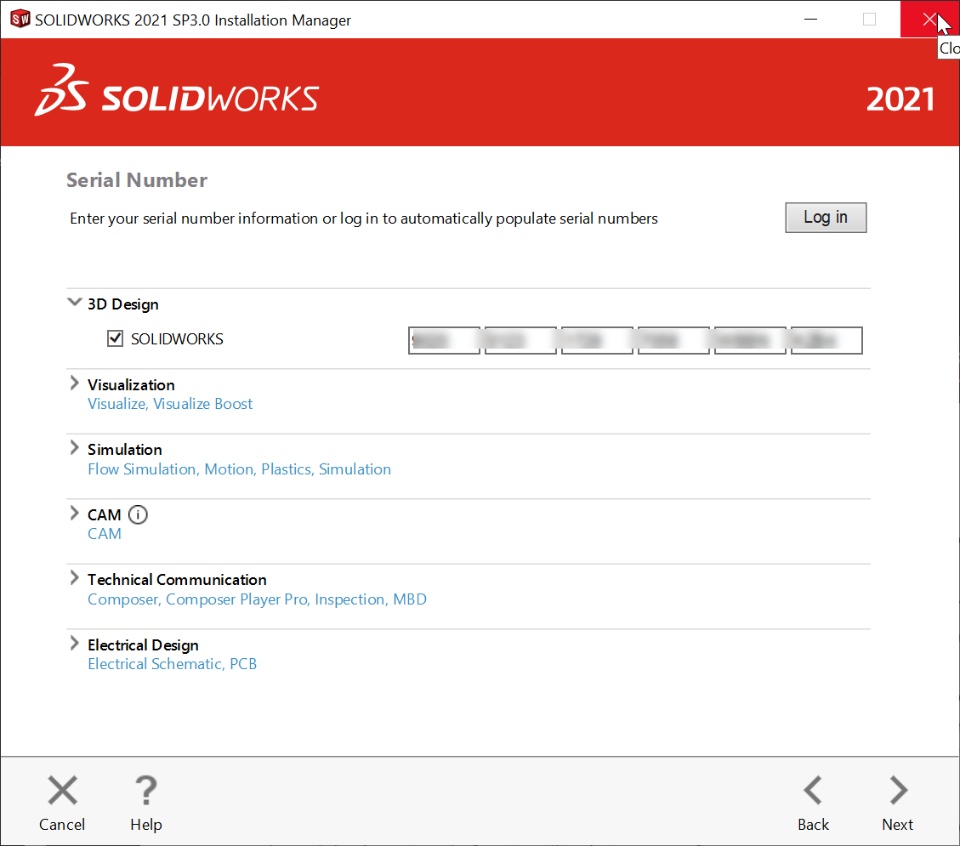
Task: Expand the Electrical Design section
Action: click(x=74, y=643)
